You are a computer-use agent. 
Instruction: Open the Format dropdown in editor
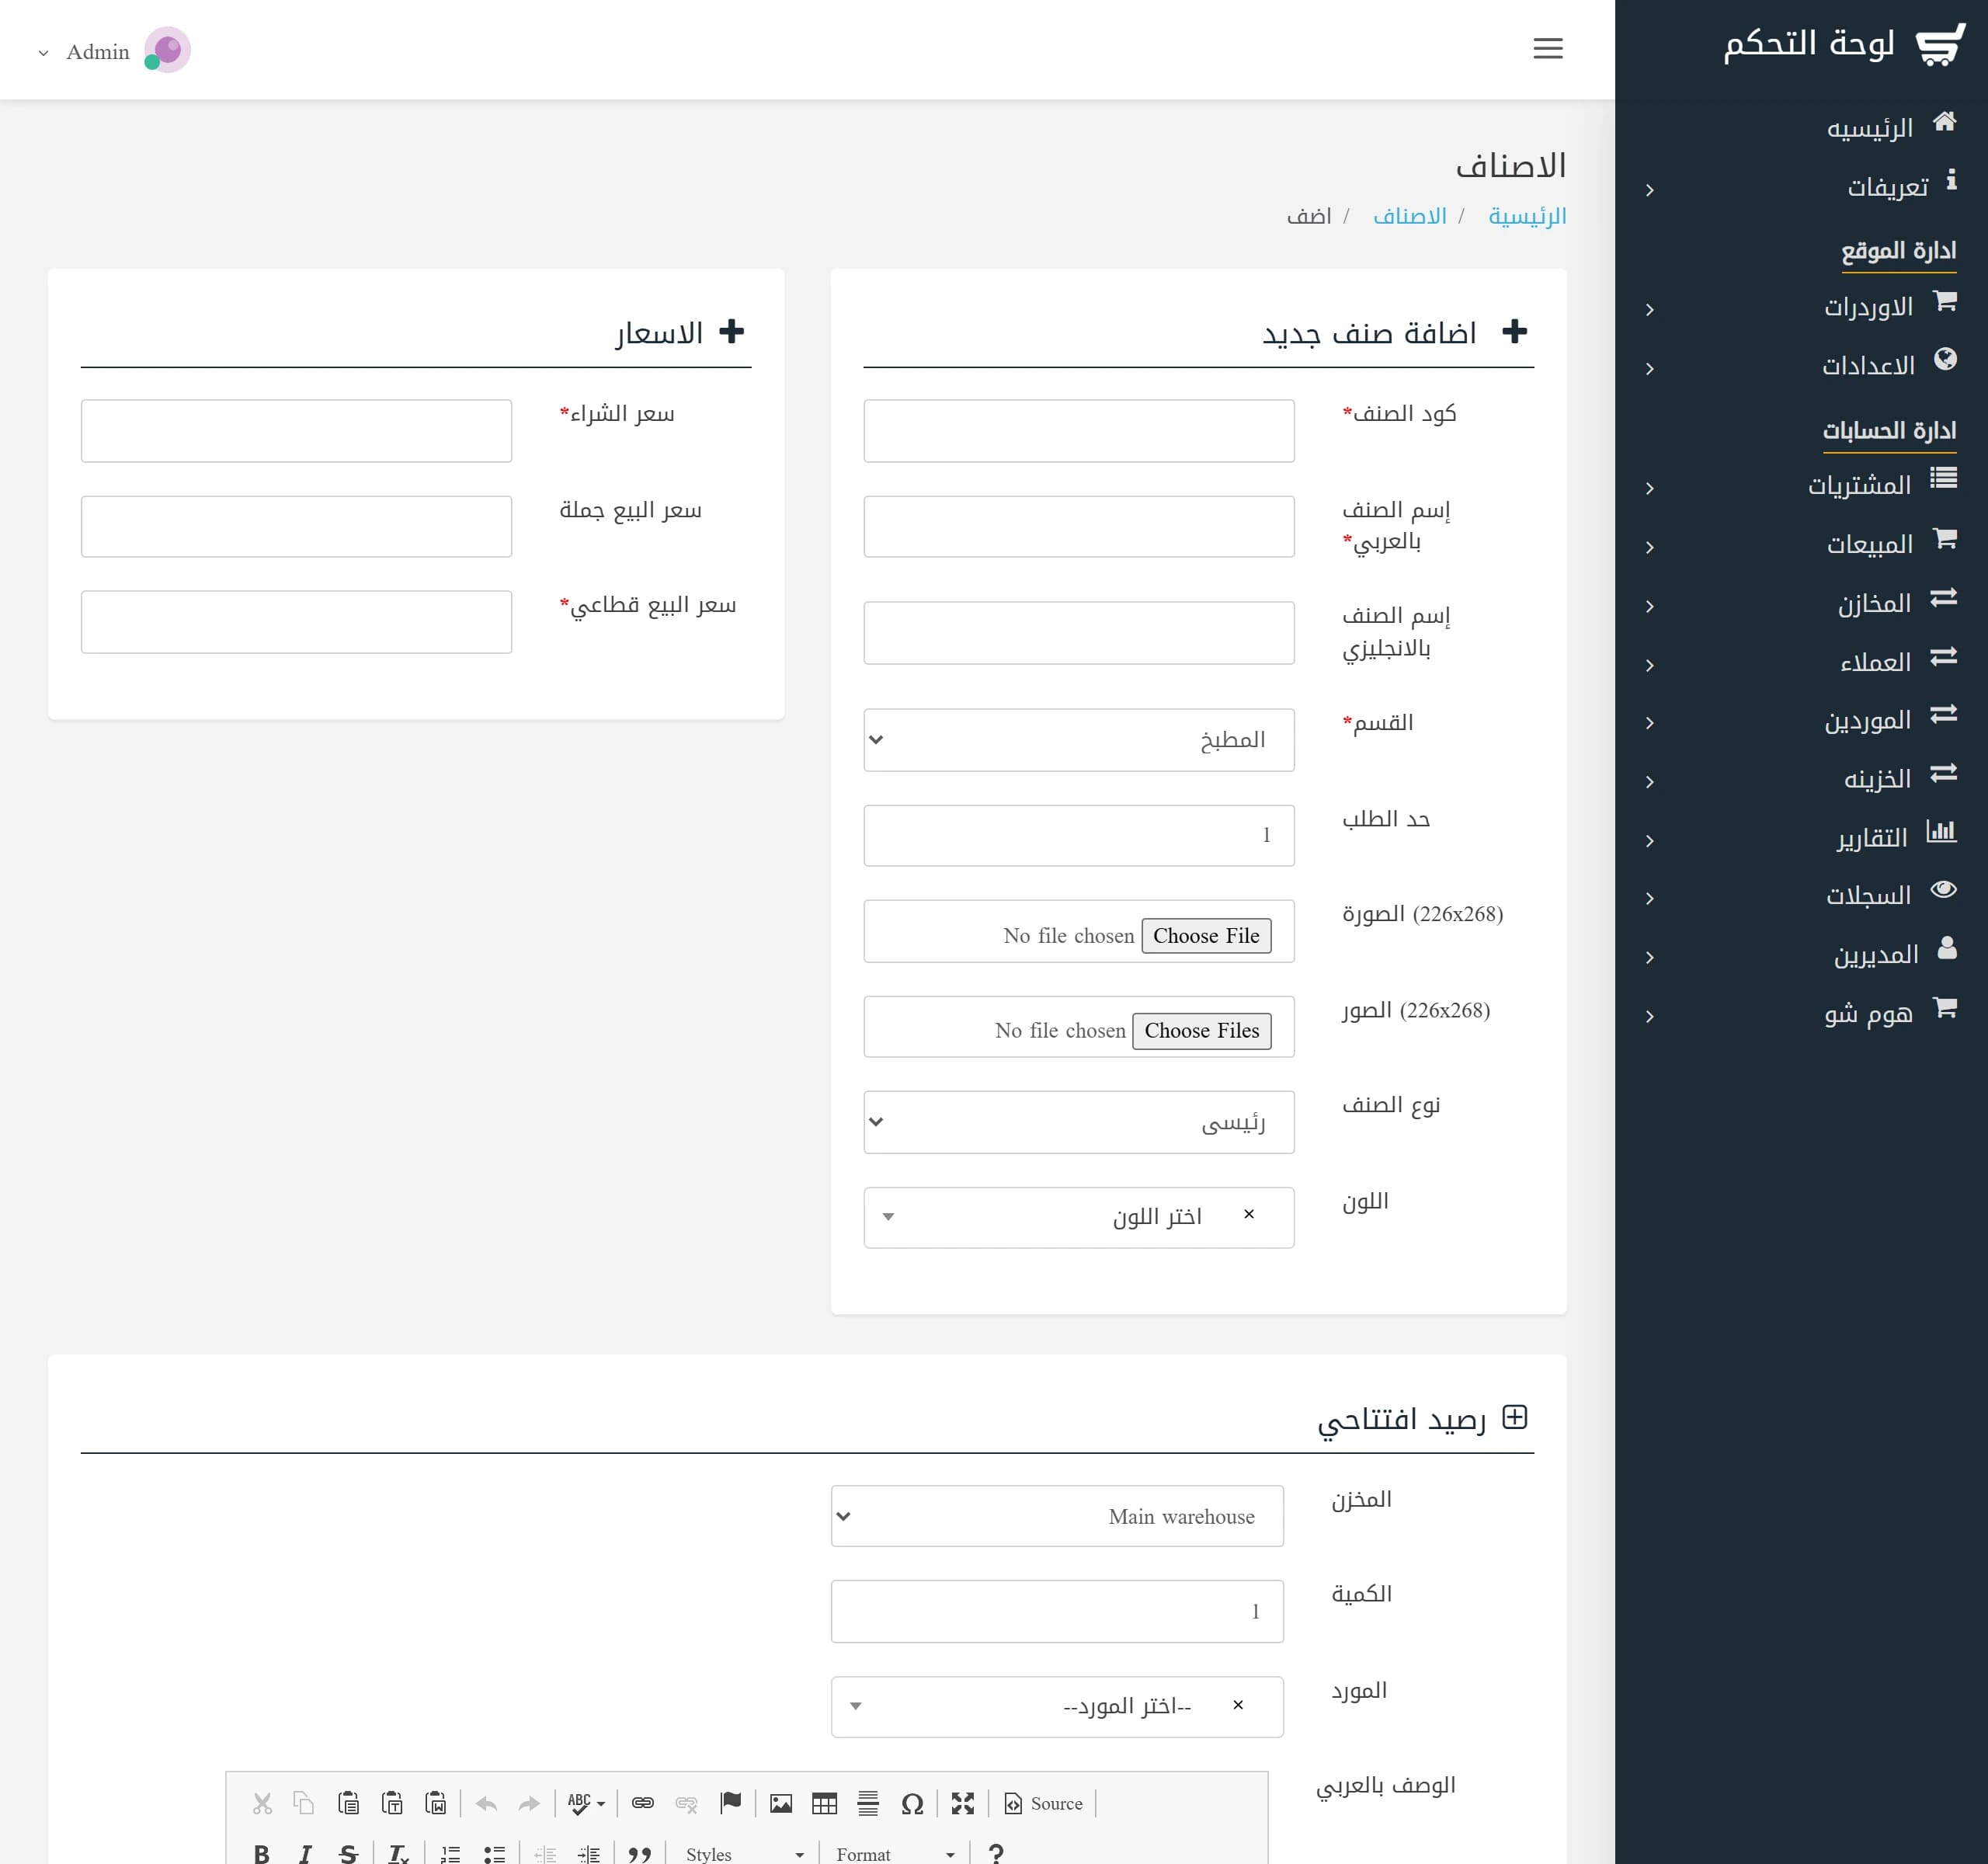coord(895,1853)
